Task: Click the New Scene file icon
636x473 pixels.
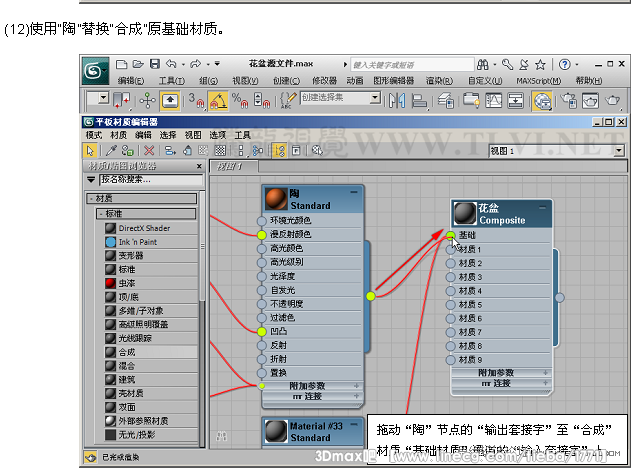Action: click(x=121, y=64)
